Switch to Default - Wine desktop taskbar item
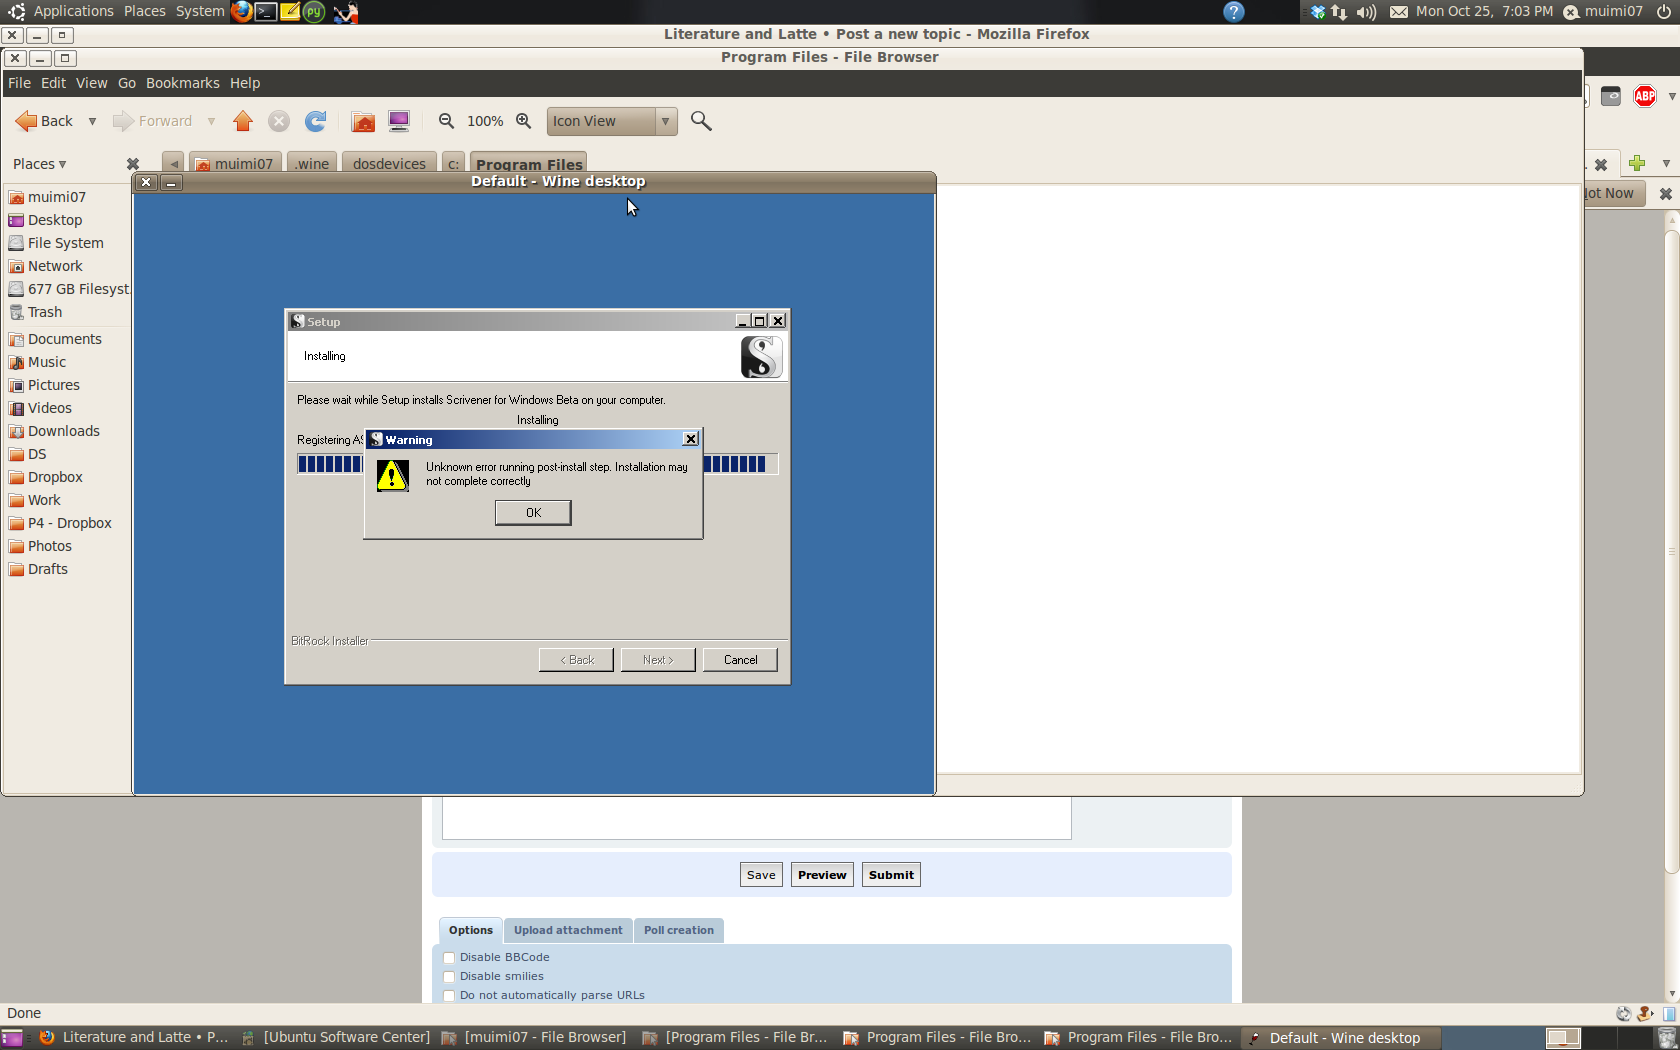 pyautogui.click(x=1342, y=1038)
